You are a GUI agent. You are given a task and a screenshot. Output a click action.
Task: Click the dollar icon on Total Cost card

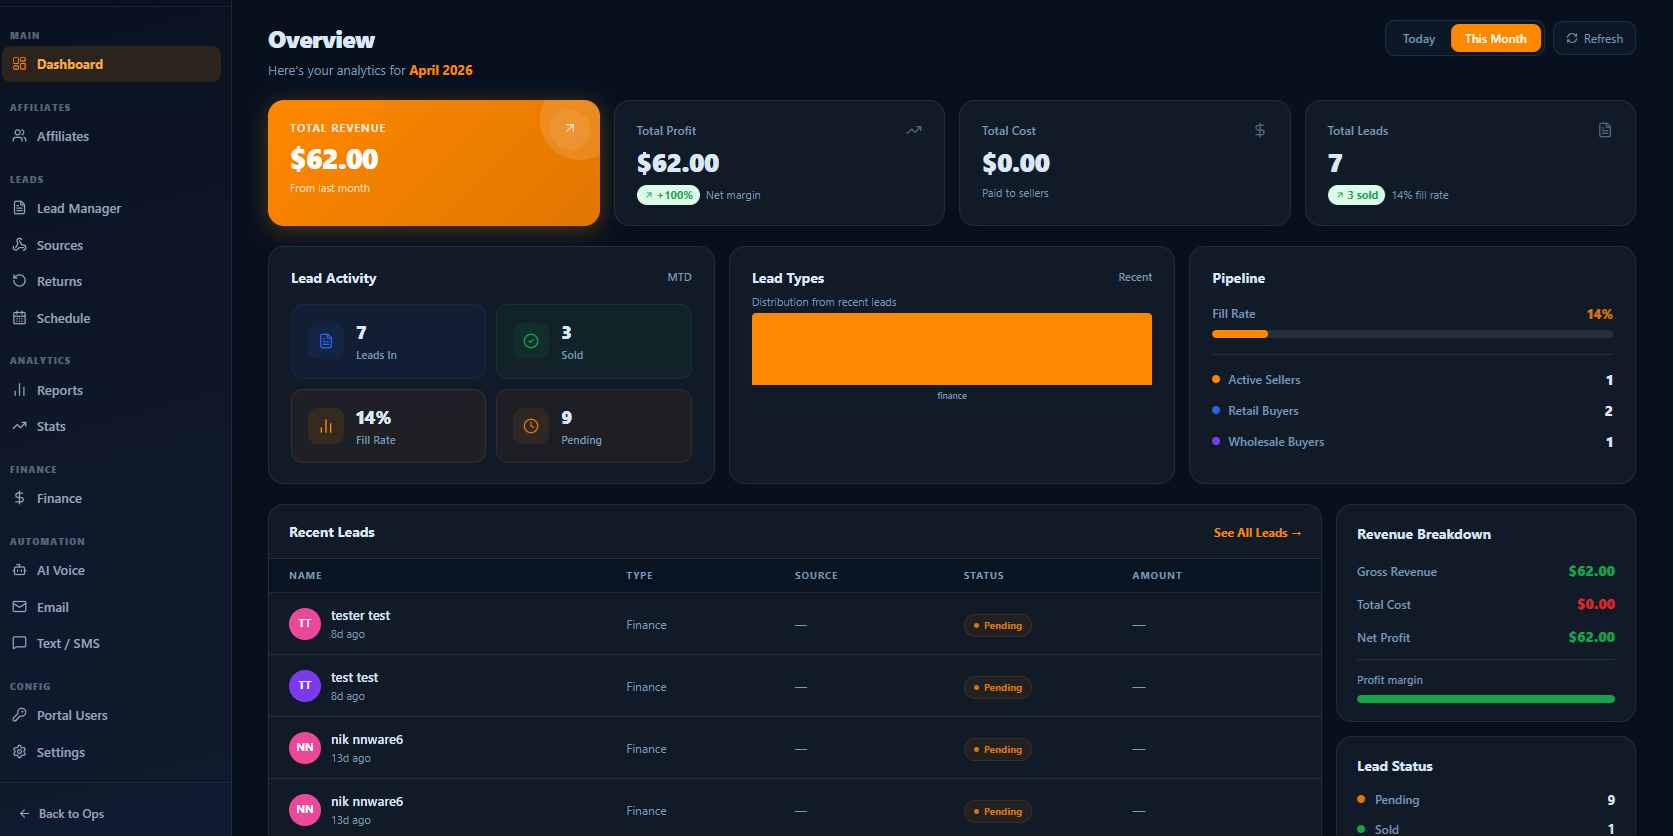point(1260,130)
